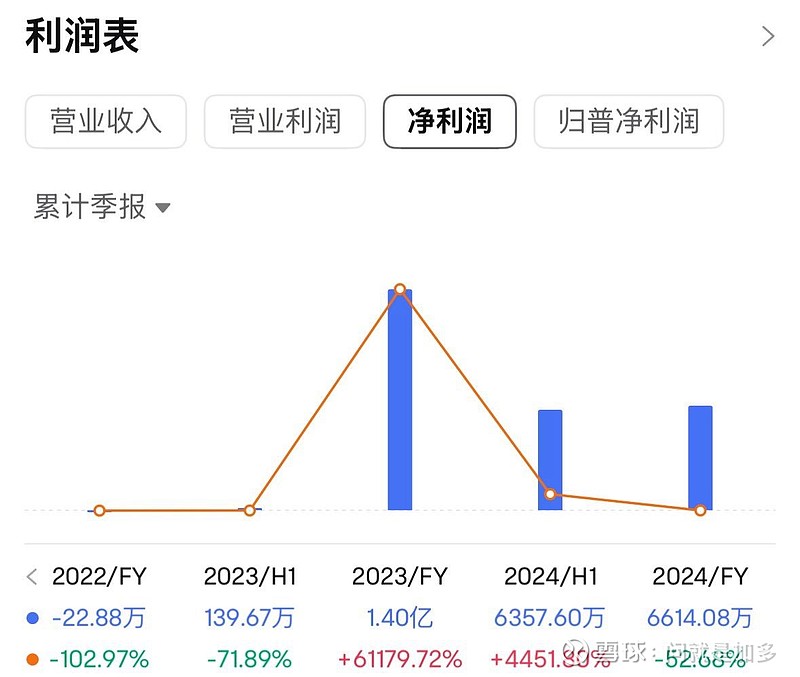The image size is (800, 677).
Task: Click the orange legend dot for growth rate
Action: pyautogui.click(x=33, y=659)
